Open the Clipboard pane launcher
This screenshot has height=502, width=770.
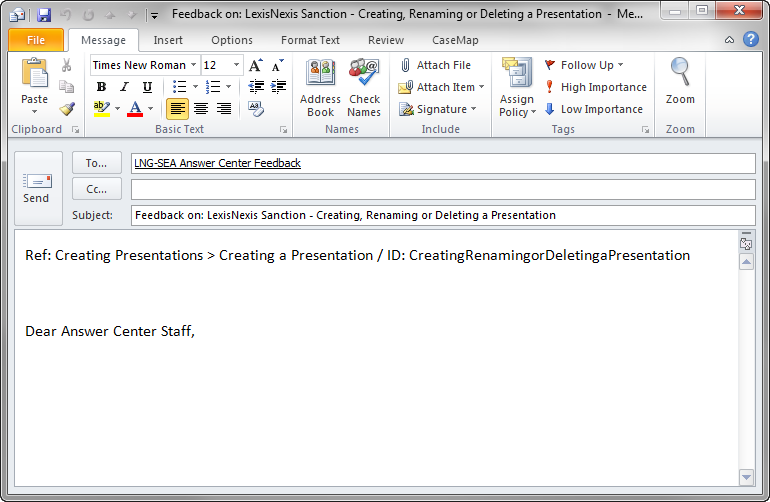[x=76, y=130]
